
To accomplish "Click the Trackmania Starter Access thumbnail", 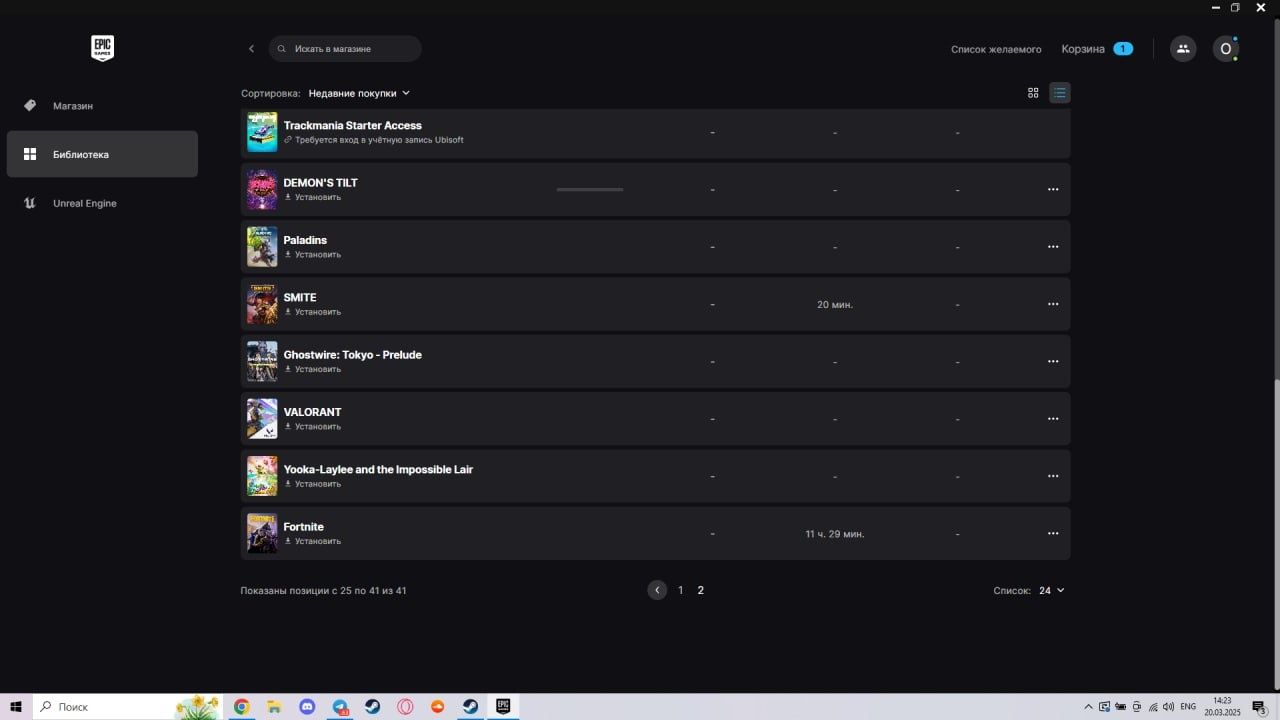I will (x=262, y=132).
